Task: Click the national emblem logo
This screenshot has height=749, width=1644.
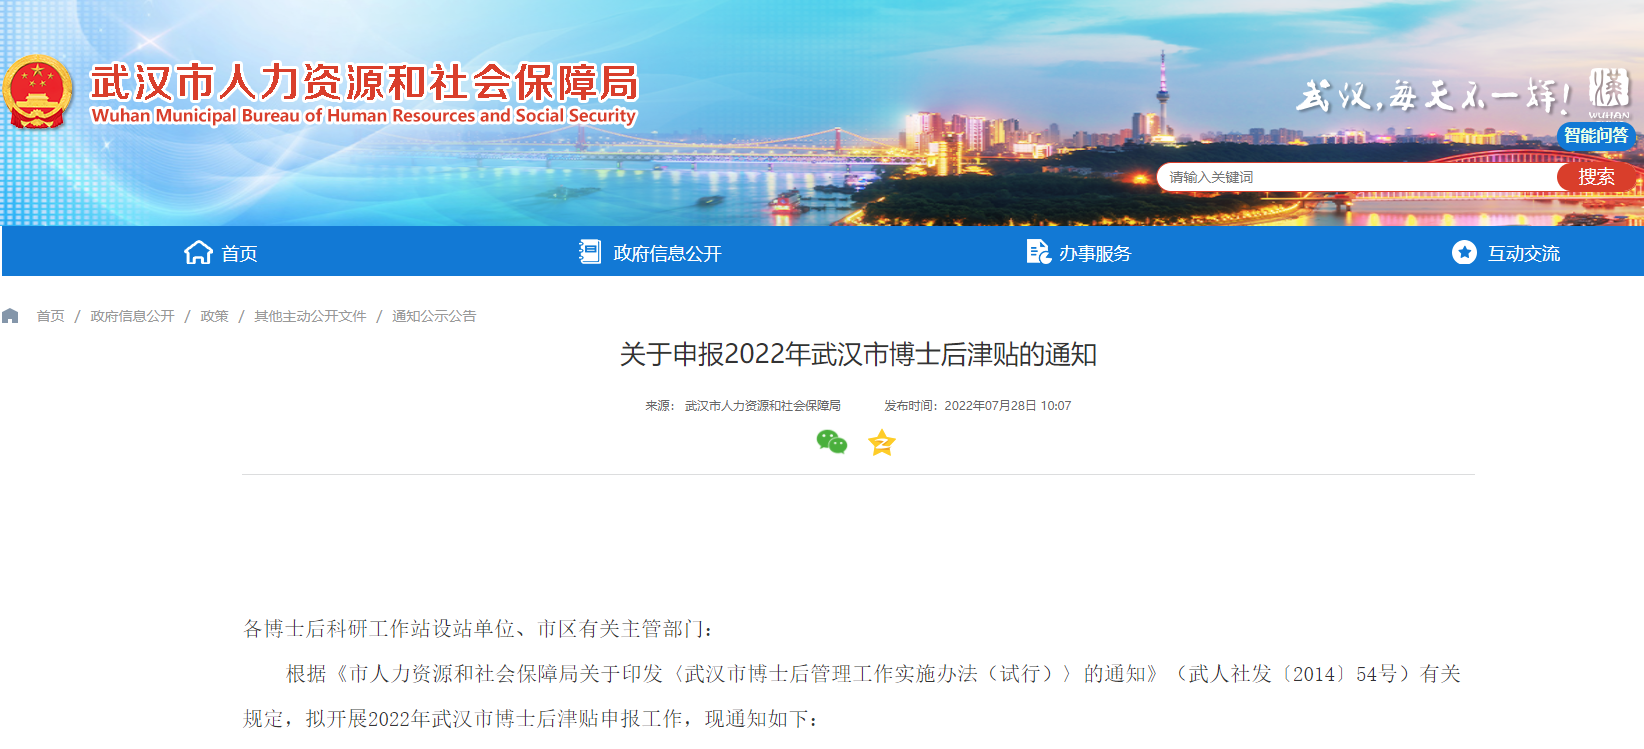Action: (37, 92)
